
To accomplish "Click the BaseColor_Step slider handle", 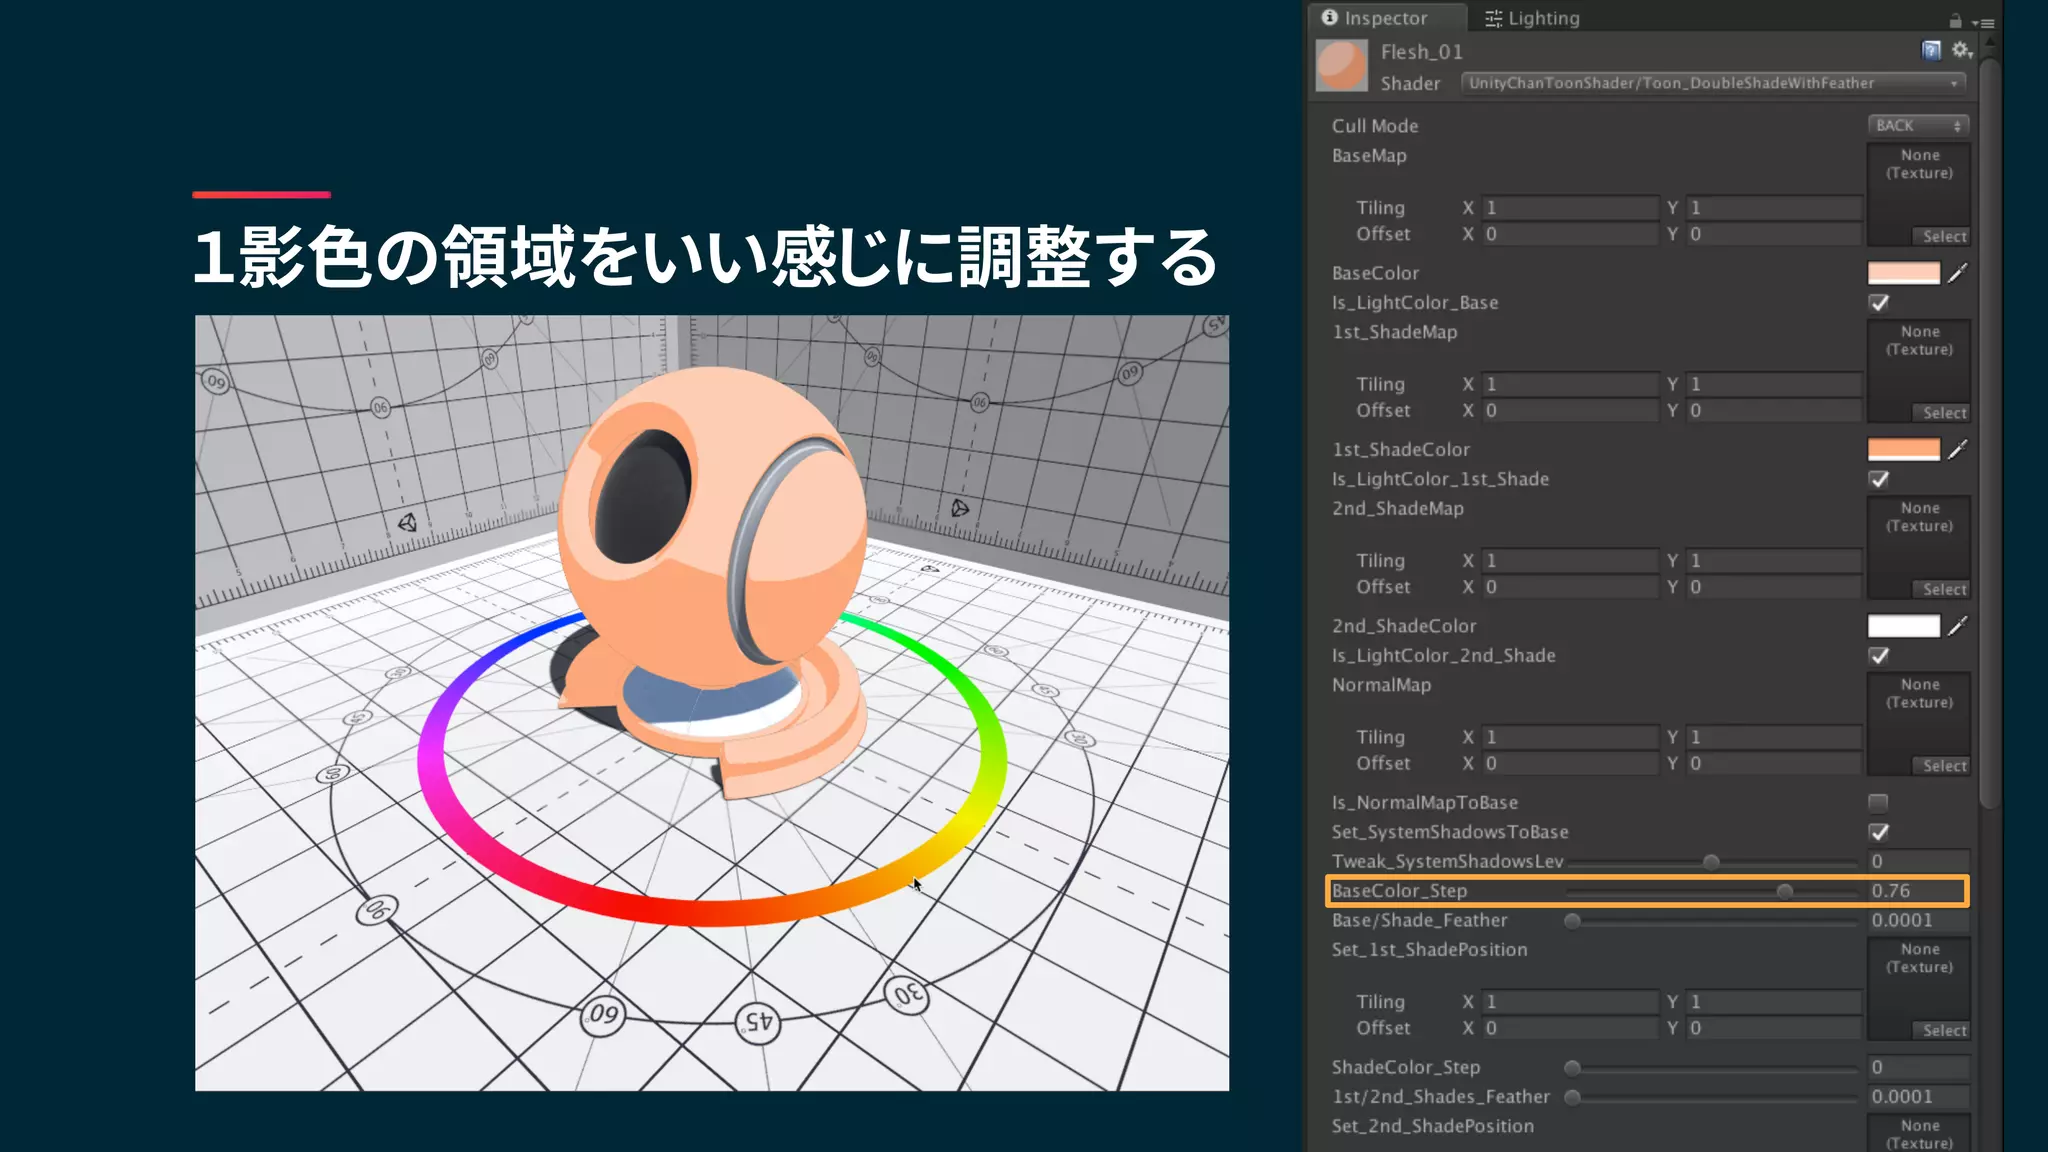I will pyautogui.click(x=1784, y=891).
